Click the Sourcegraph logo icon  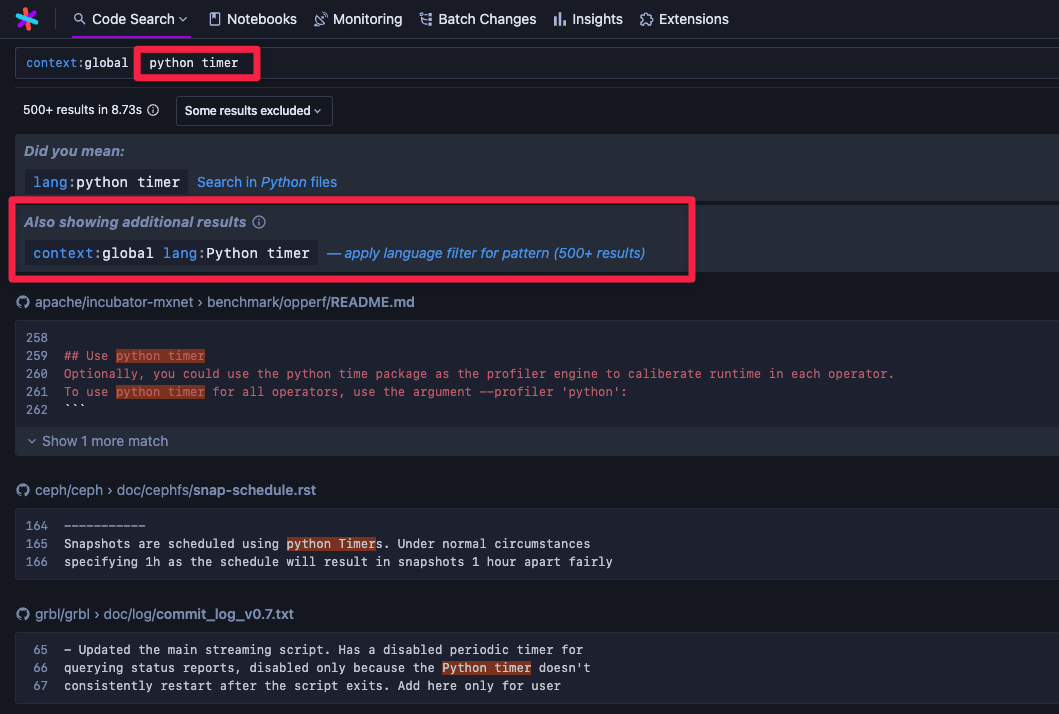click(27, 19)
